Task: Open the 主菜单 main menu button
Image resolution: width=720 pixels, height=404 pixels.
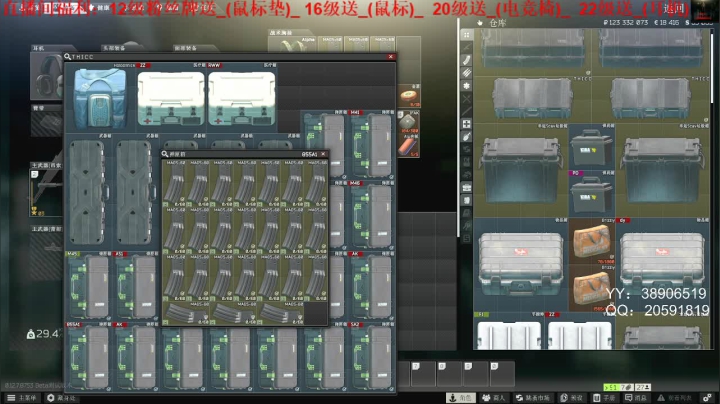Action: (22, 398)
